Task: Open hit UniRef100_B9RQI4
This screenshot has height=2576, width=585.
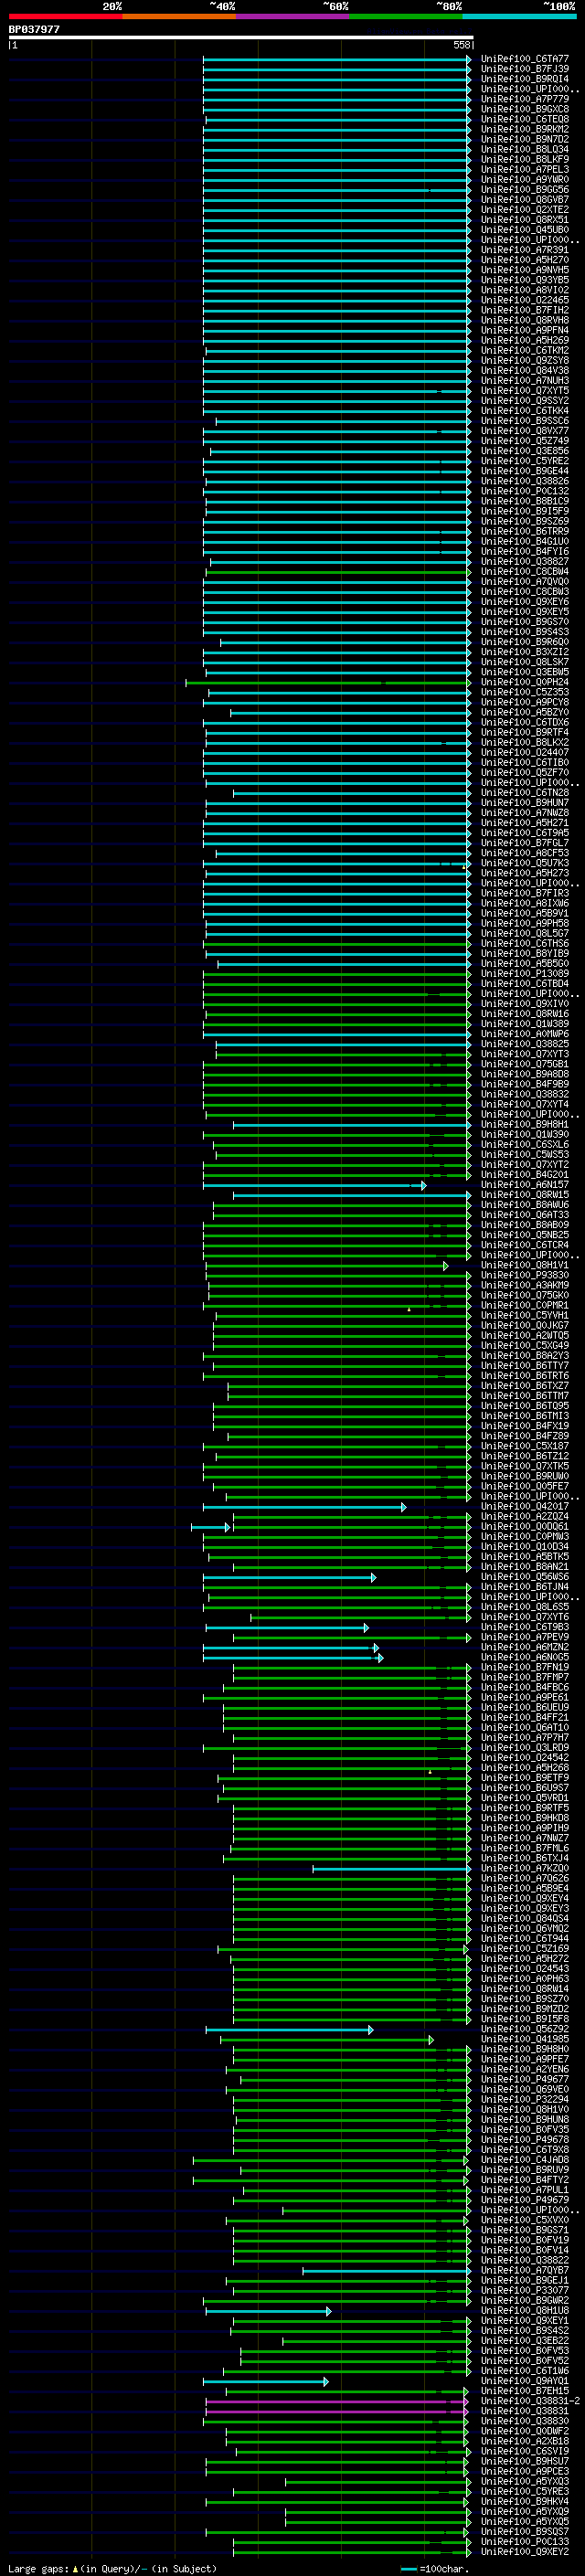Action: pos(524,79)
